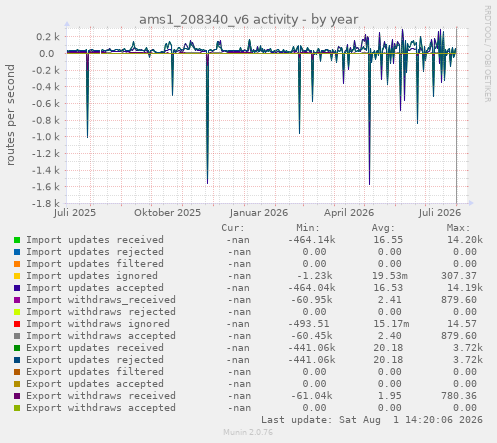Click the Min value '-493.51'
The width and height of the screenshot is (497, 443).
click(x=309, y=324)
